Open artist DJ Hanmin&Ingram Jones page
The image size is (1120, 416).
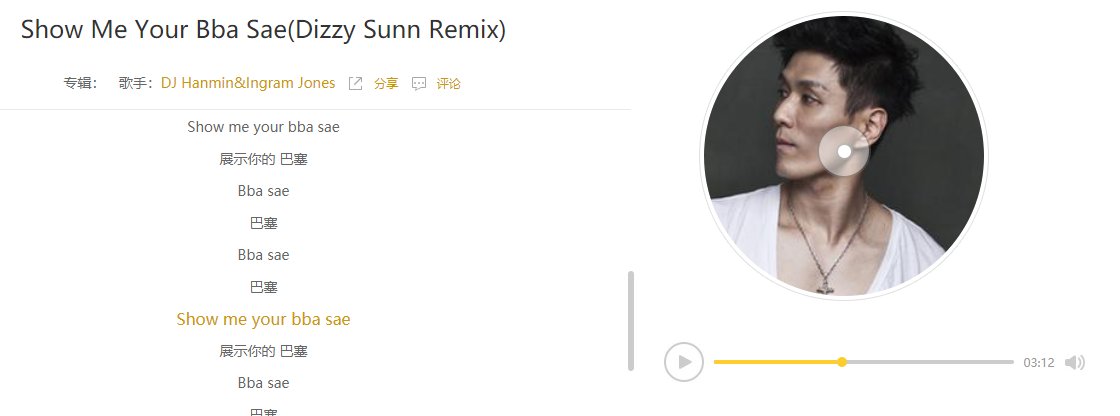click(248, 83)
